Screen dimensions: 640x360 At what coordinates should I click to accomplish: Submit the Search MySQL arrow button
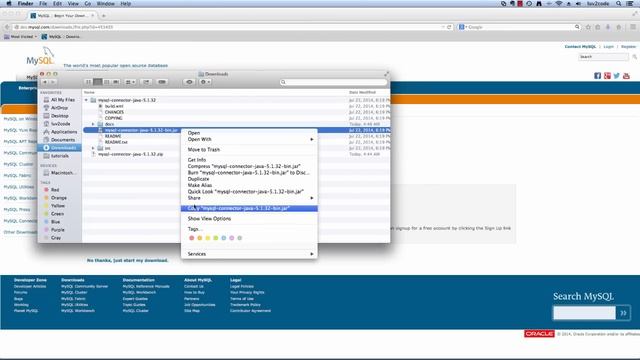pos(623,313)
